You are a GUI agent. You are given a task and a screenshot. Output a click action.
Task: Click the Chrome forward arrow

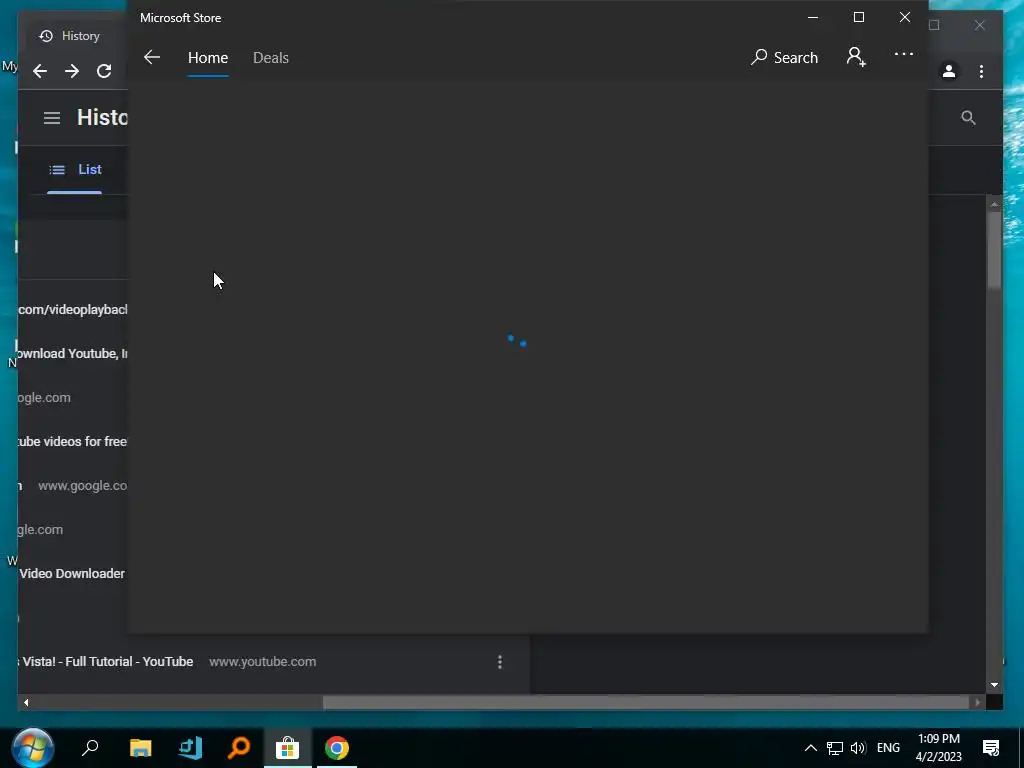(72, 71)
